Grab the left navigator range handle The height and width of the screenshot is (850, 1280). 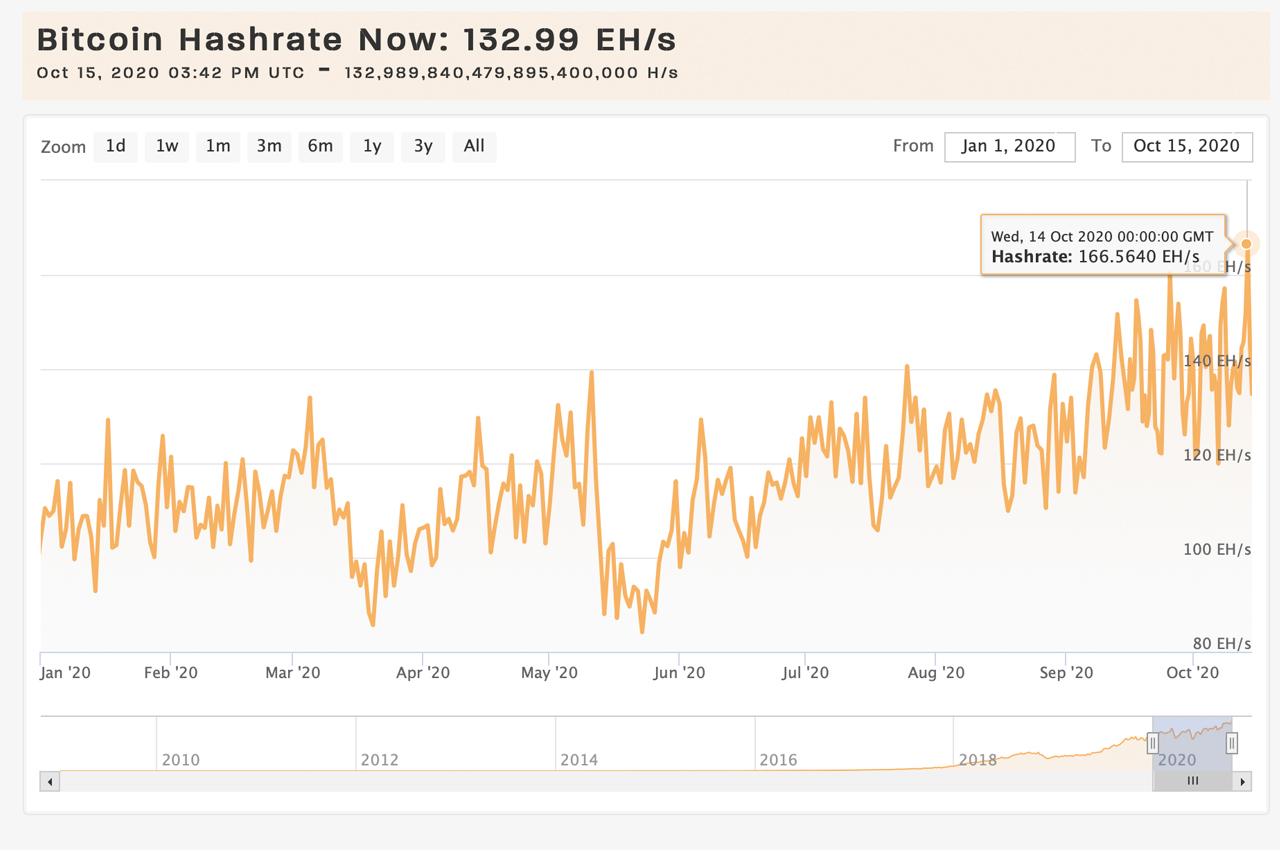point(1152,743)
